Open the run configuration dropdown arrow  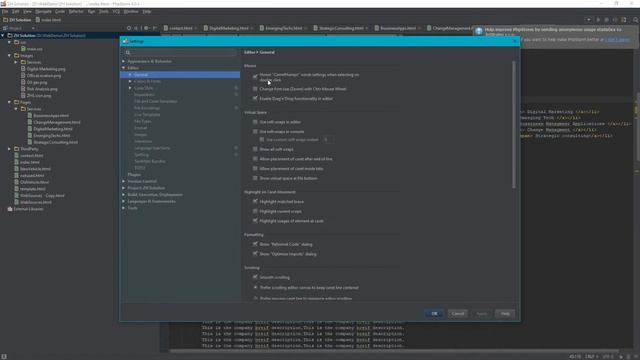pos(589,20)
